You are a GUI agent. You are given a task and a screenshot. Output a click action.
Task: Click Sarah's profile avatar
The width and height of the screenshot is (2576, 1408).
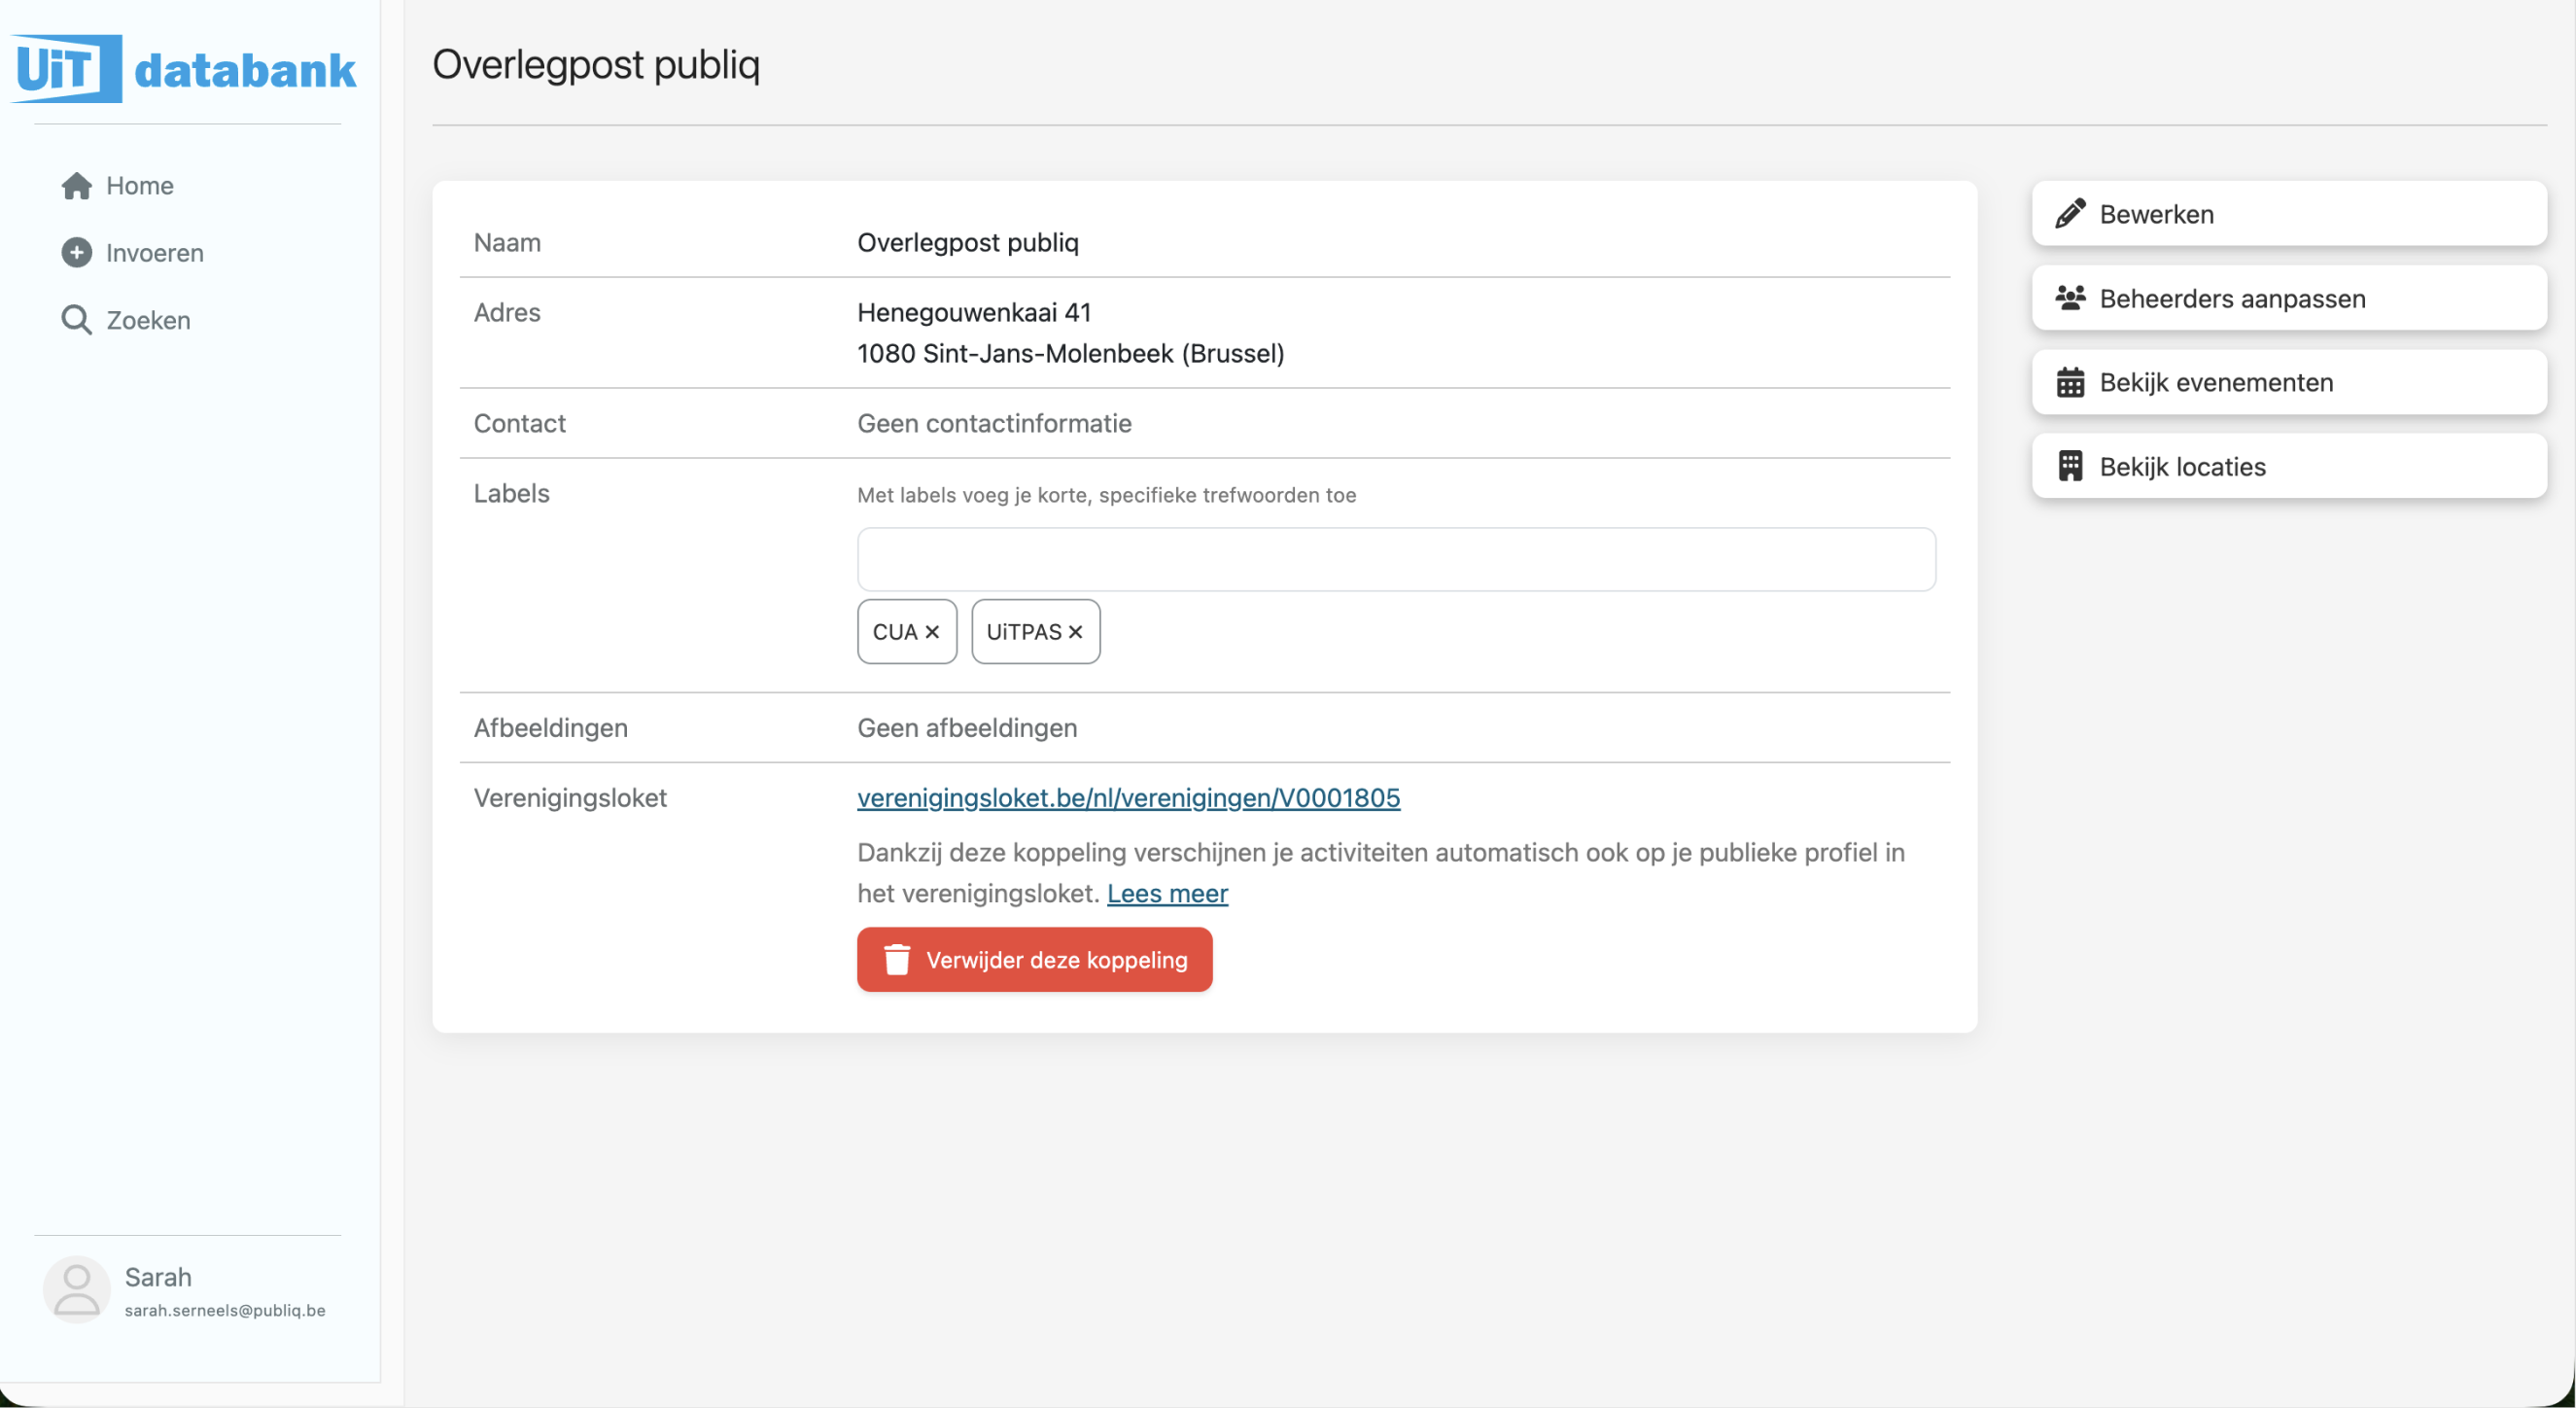pos(76,1290)
